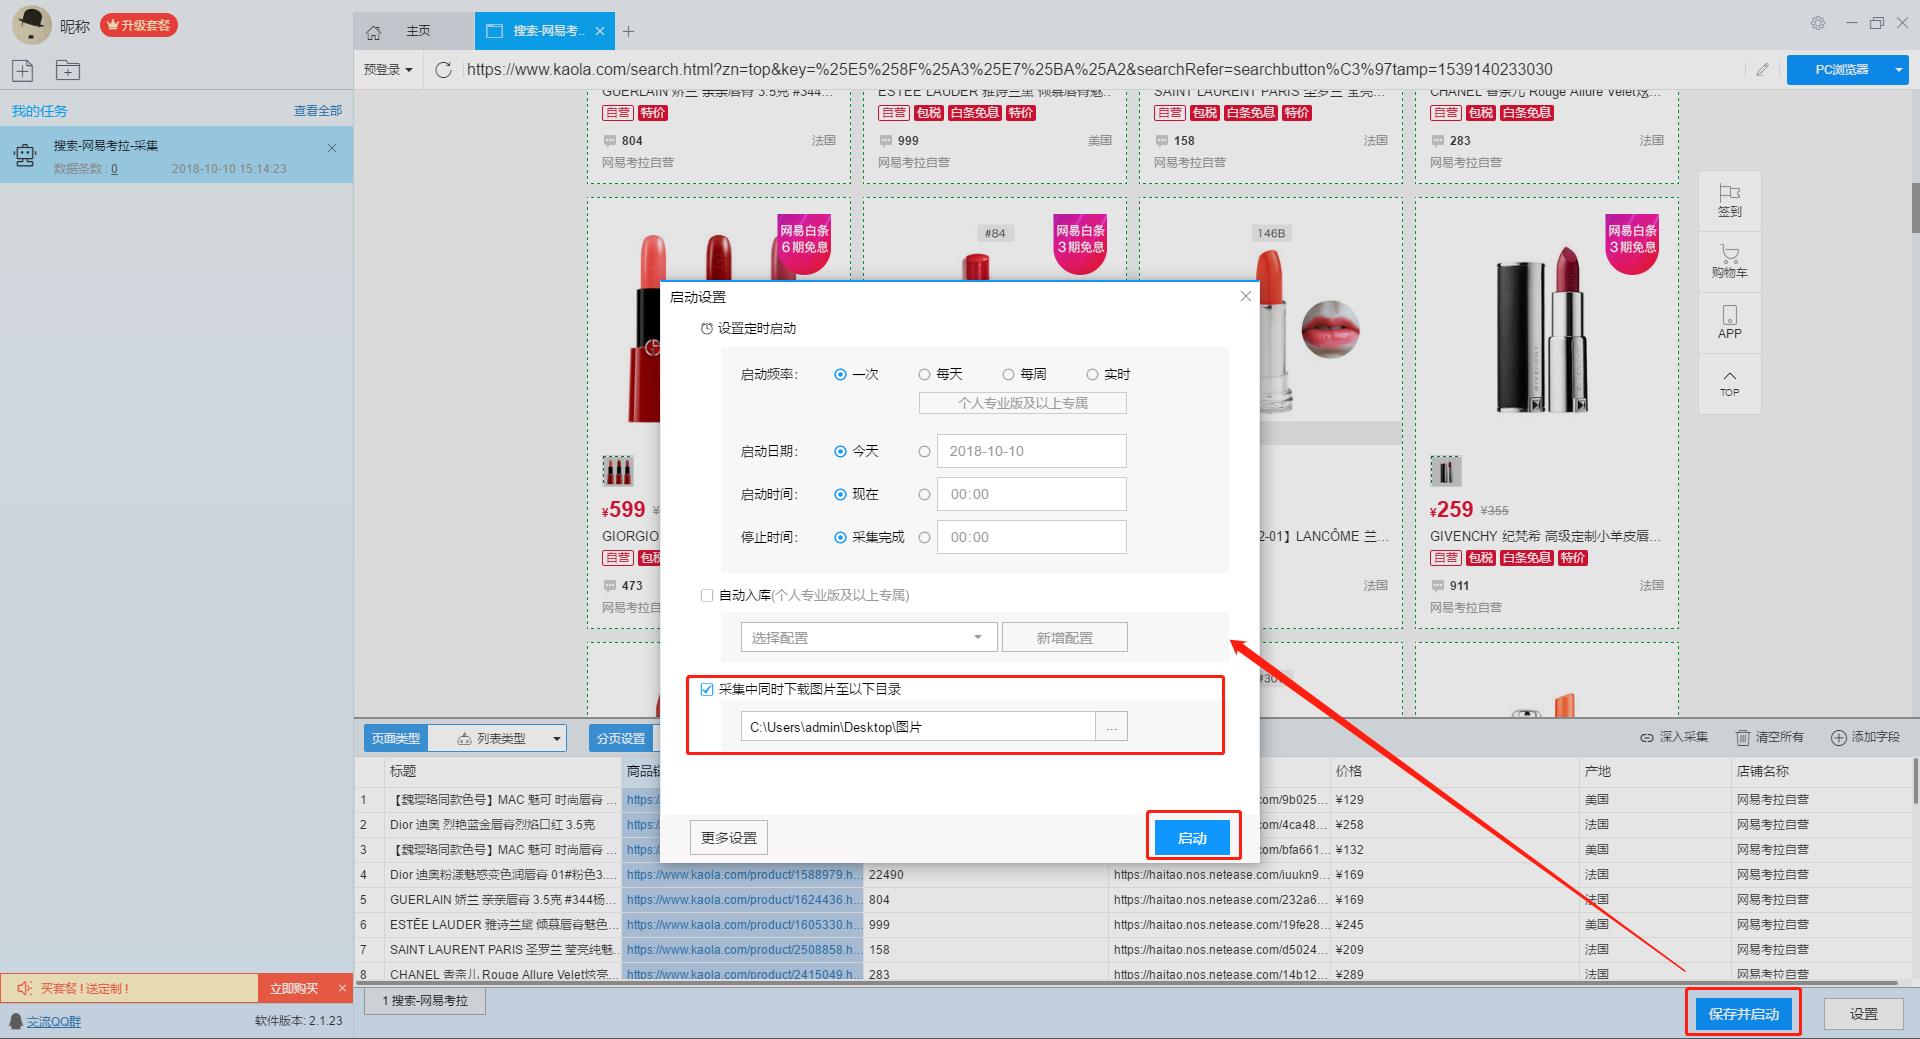Click the URL address bar
The height and width of the screenshot is (1039, 1920).
[x=1100, y=69]
